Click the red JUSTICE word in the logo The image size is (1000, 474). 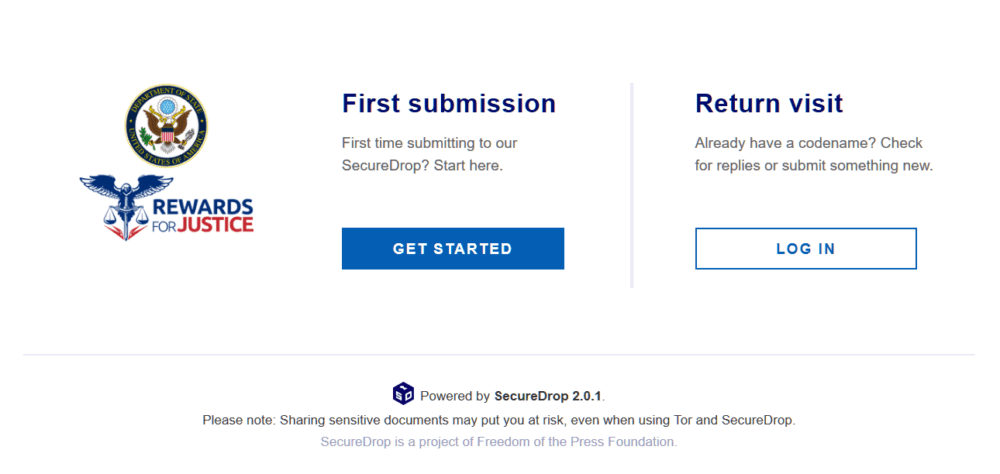(x=214, y=225)
